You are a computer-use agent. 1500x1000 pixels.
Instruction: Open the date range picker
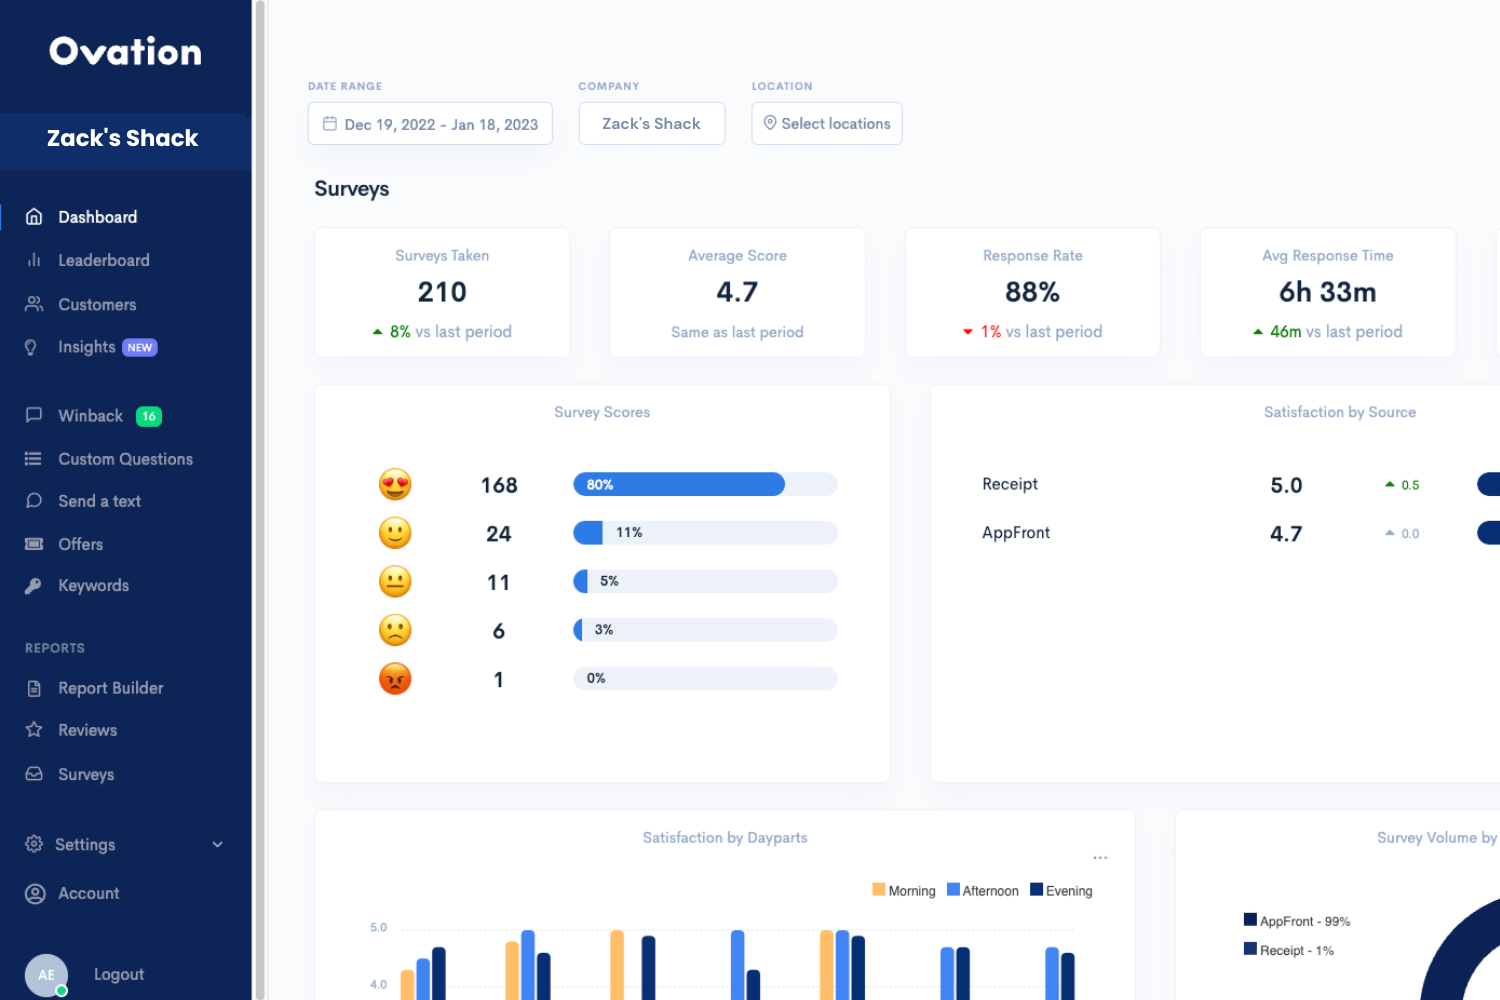(x=430, y=124)
